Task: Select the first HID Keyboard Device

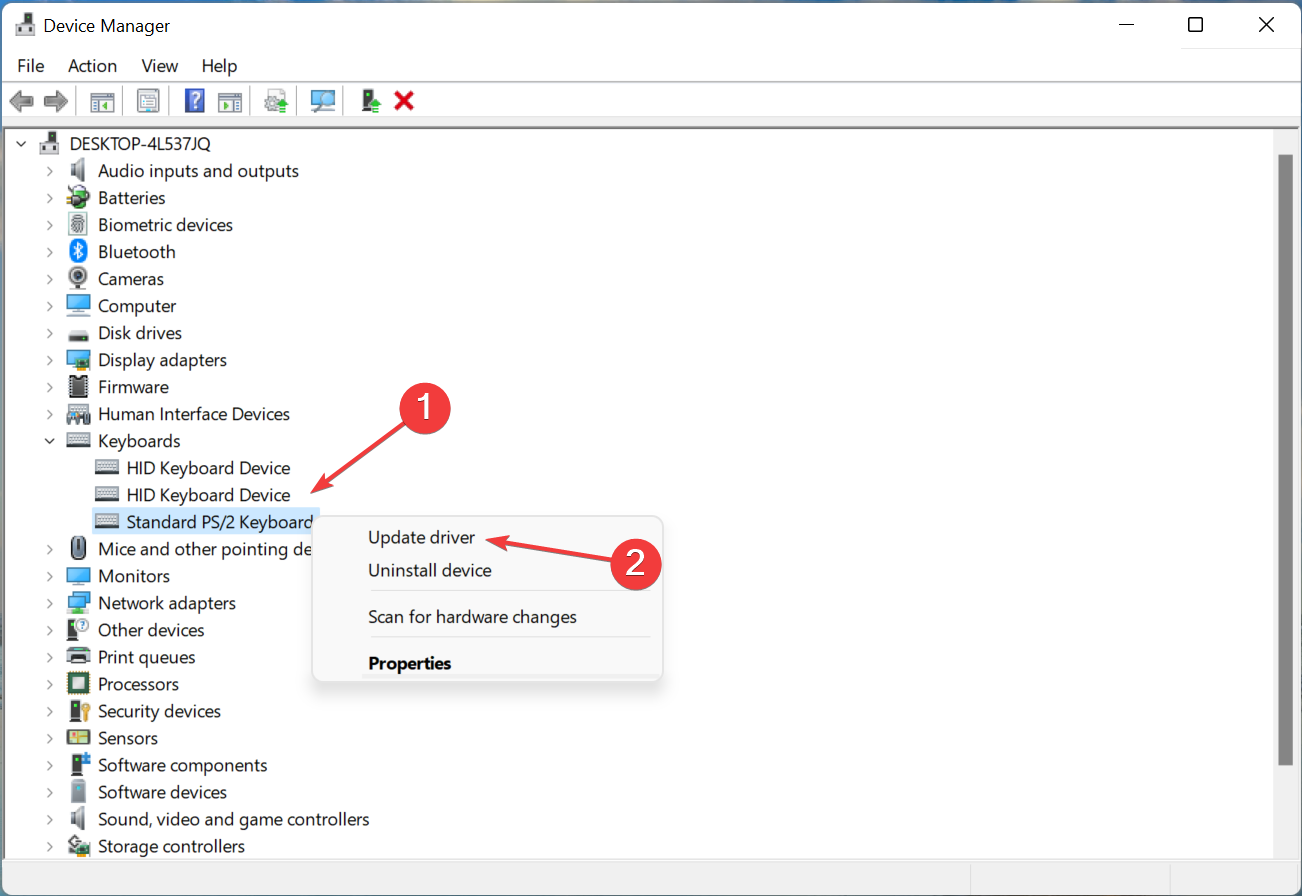Action: coord(208,467)
